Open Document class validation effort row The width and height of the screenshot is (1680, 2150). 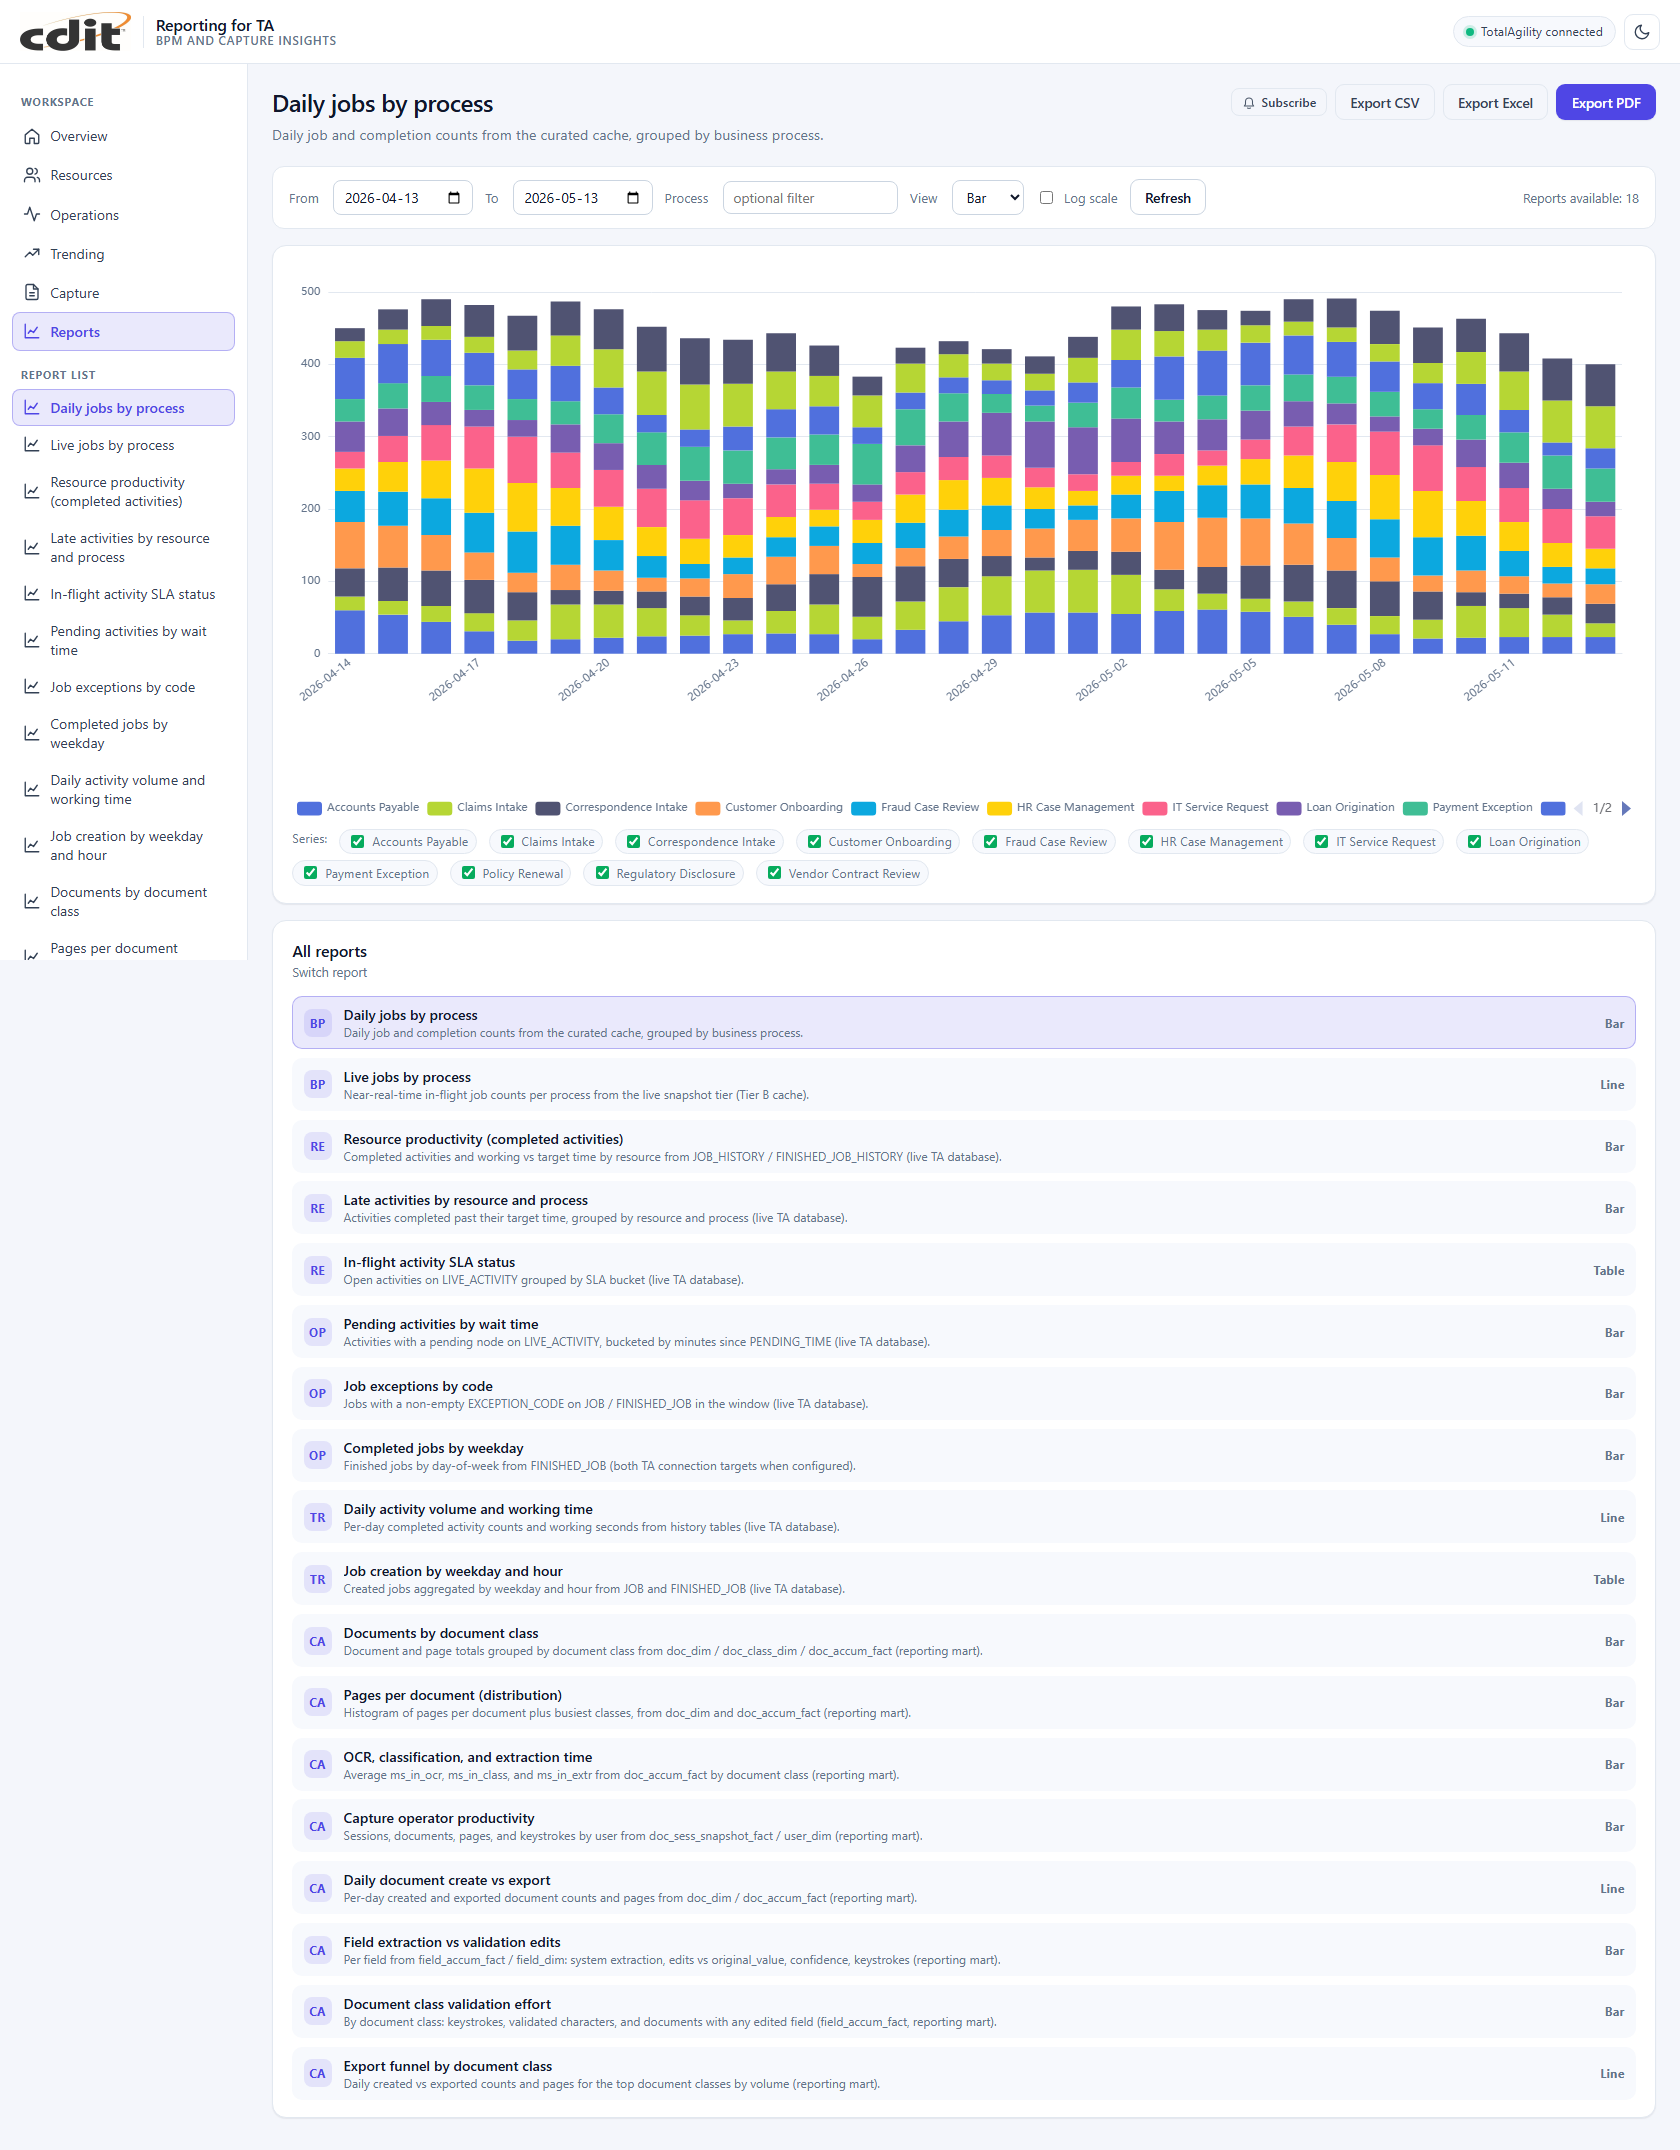pos(963,2012)
